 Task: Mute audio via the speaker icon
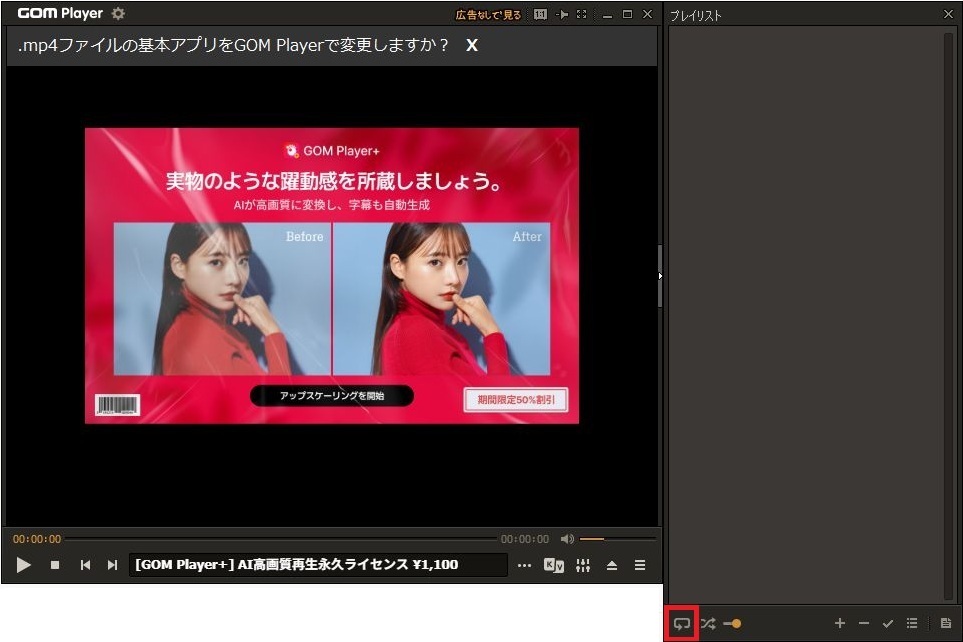pyautogui.click(x=567, y=539)
